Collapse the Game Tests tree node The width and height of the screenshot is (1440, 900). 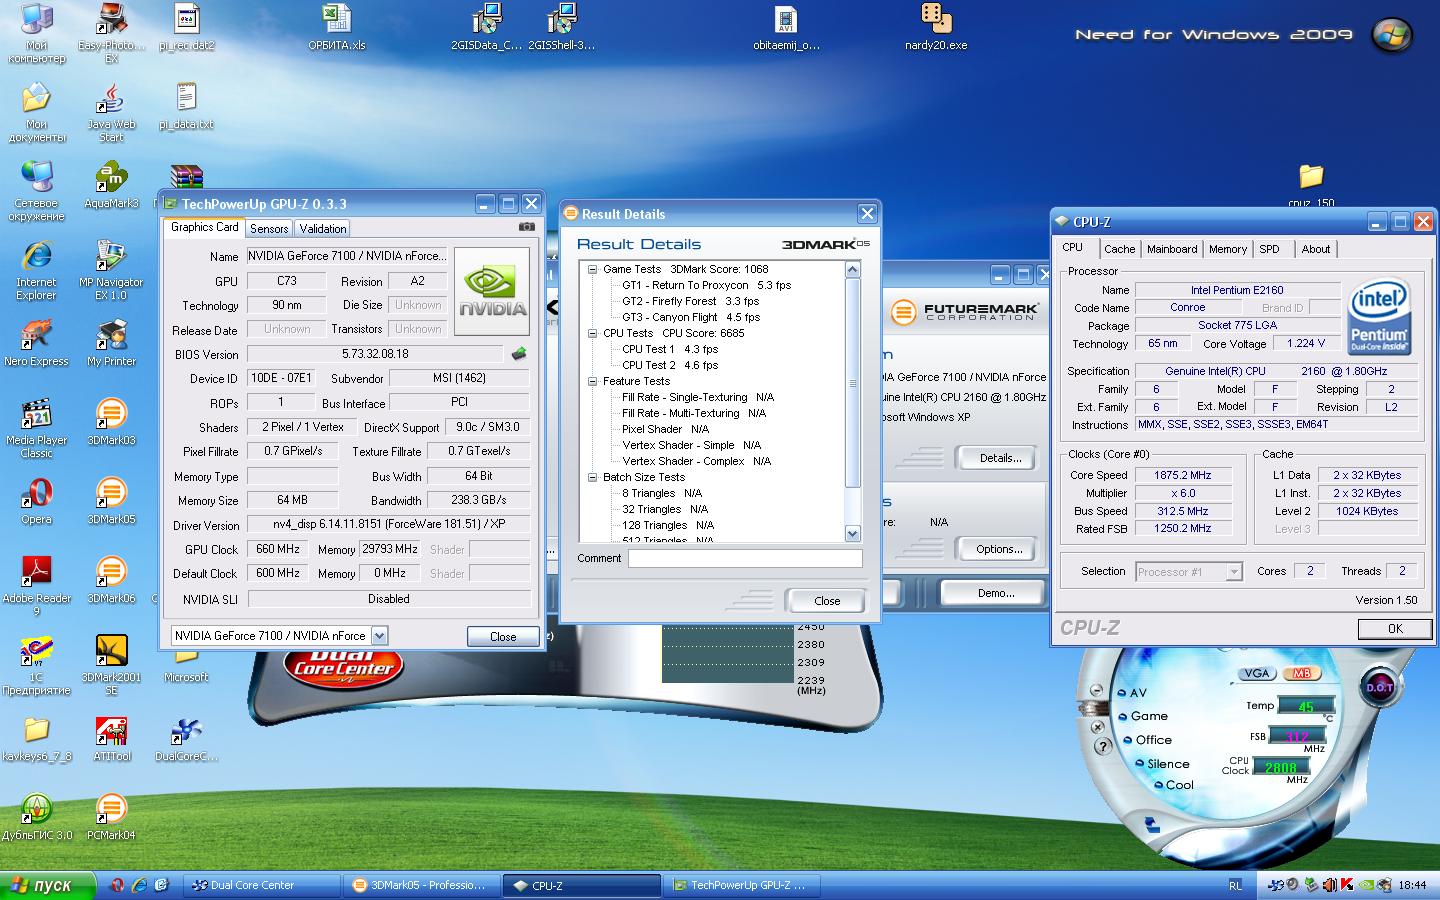coord(592,269)
